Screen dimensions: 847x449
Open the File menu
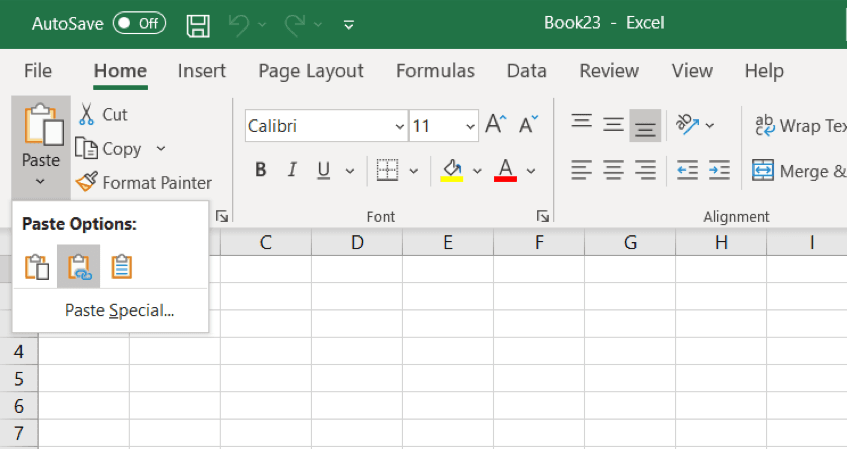(x=38, y=71)
